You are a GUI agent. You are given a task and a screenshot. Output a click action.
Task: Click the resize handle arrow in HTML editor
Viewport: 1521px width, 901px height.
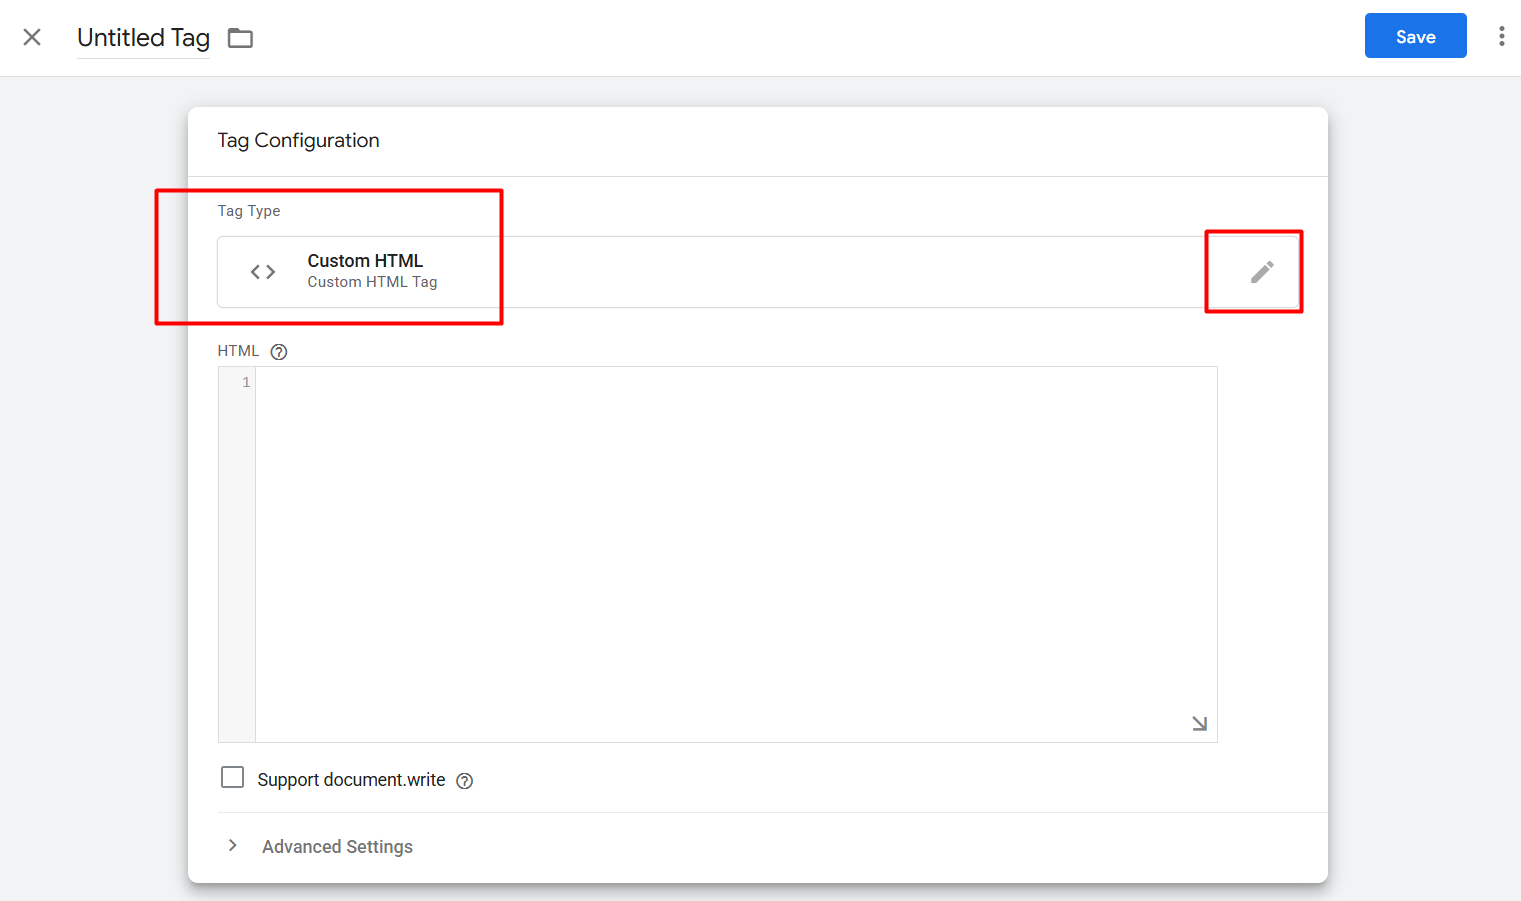tap(1199, 723)
